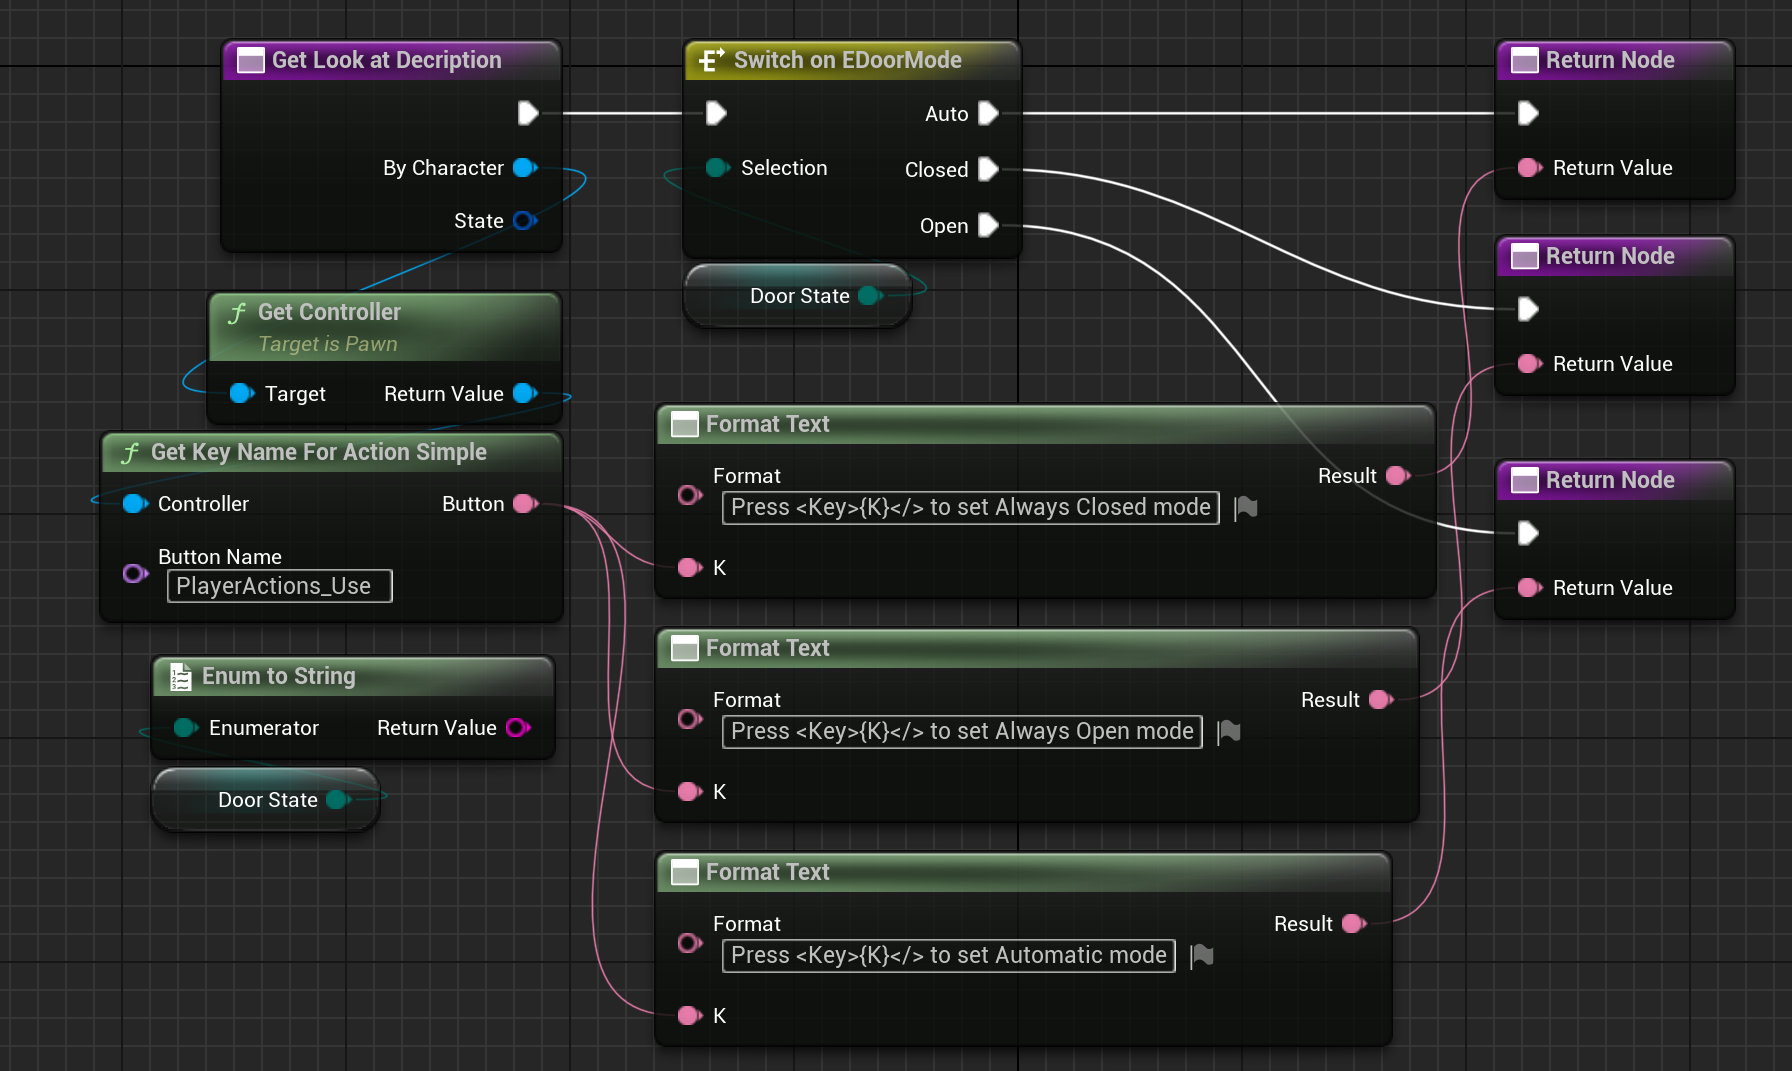
Task: Click the Format pin of the Automatic mode Format Text
Action: tap(690, 943)
